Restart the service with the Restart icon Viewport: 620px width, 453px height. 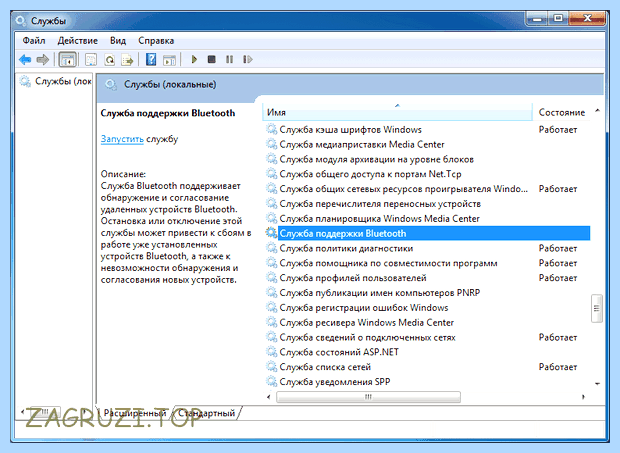point(248,59)
